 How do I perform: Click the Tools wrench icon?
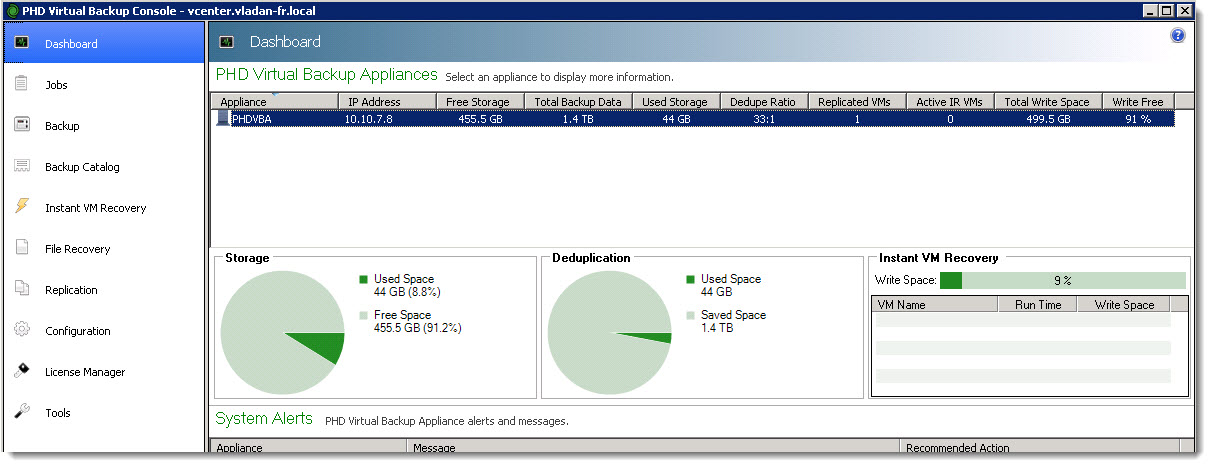point(21,412)
